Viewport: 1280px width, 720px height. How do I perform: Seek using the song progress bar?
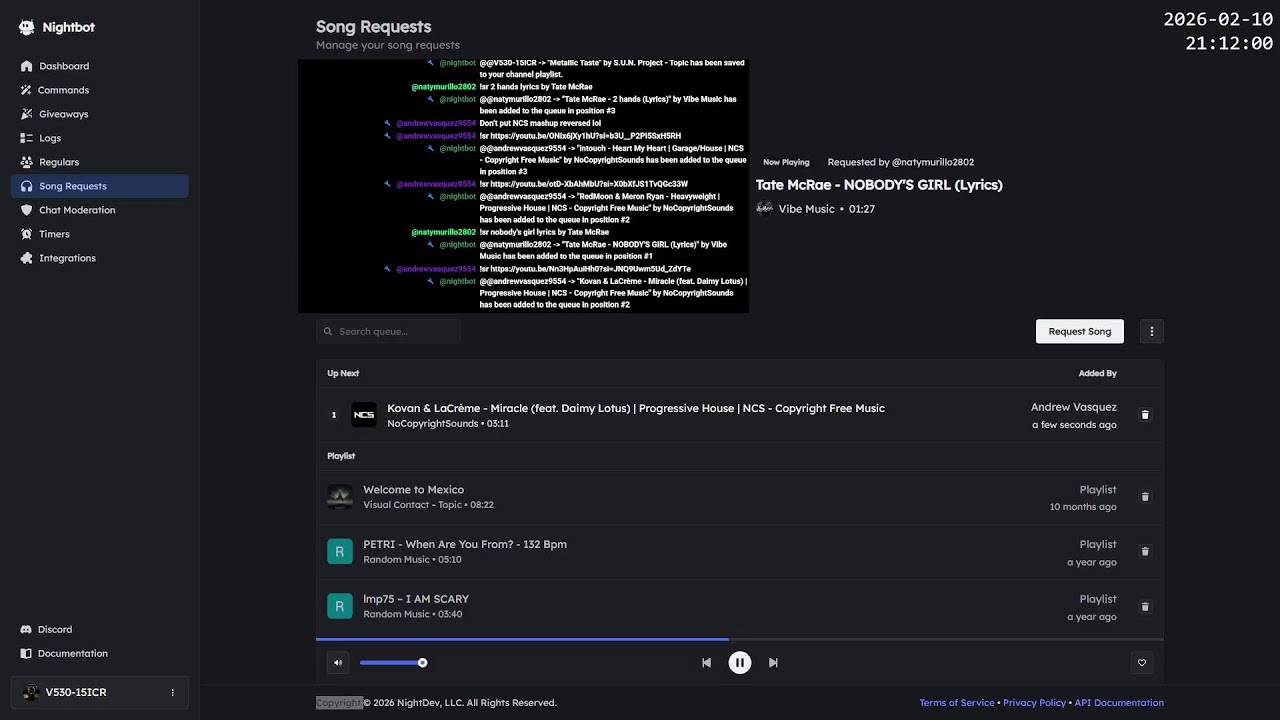click(x=740, y=639)
